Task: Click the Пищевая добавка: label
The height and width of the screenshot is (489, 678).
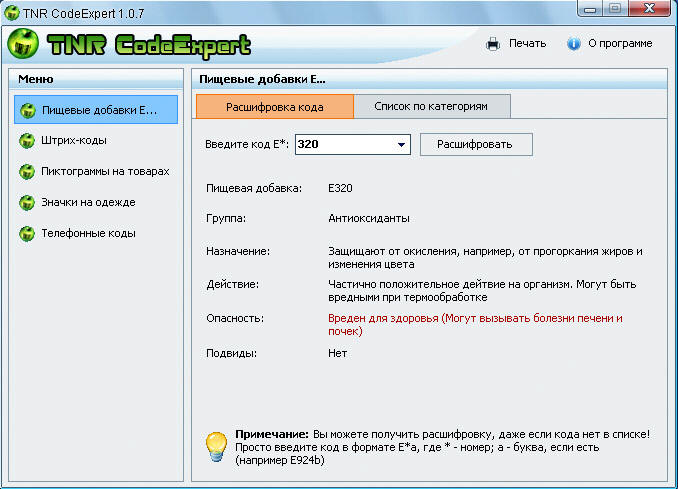Action: (254, 189)
